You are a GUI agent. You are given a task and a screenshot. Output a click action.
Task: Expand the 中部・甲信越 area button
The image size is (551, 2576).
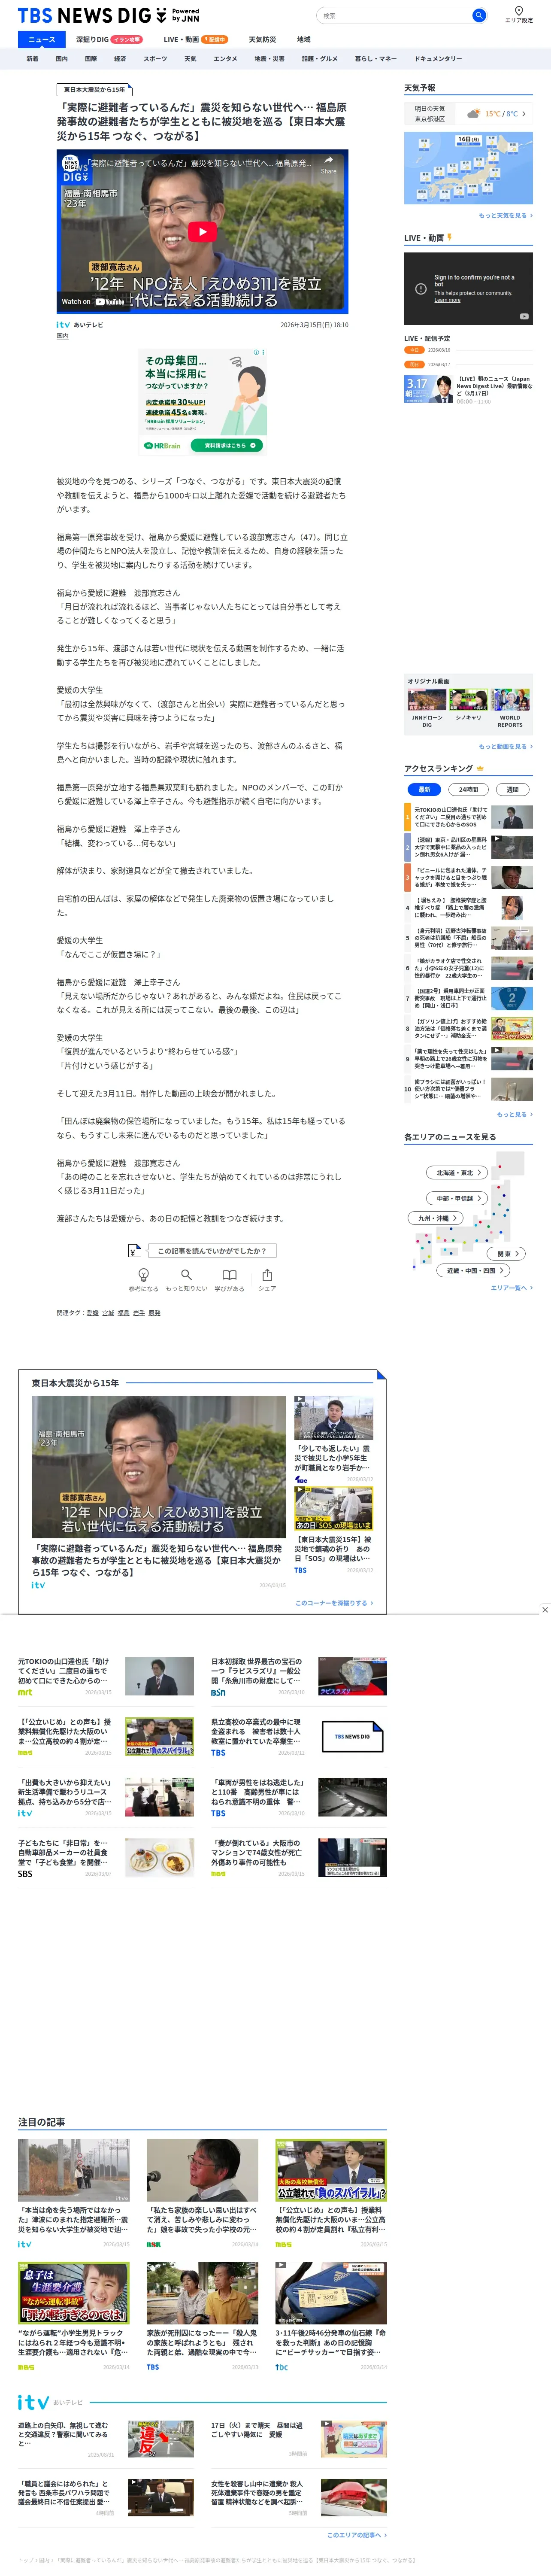pos(458,1198)
